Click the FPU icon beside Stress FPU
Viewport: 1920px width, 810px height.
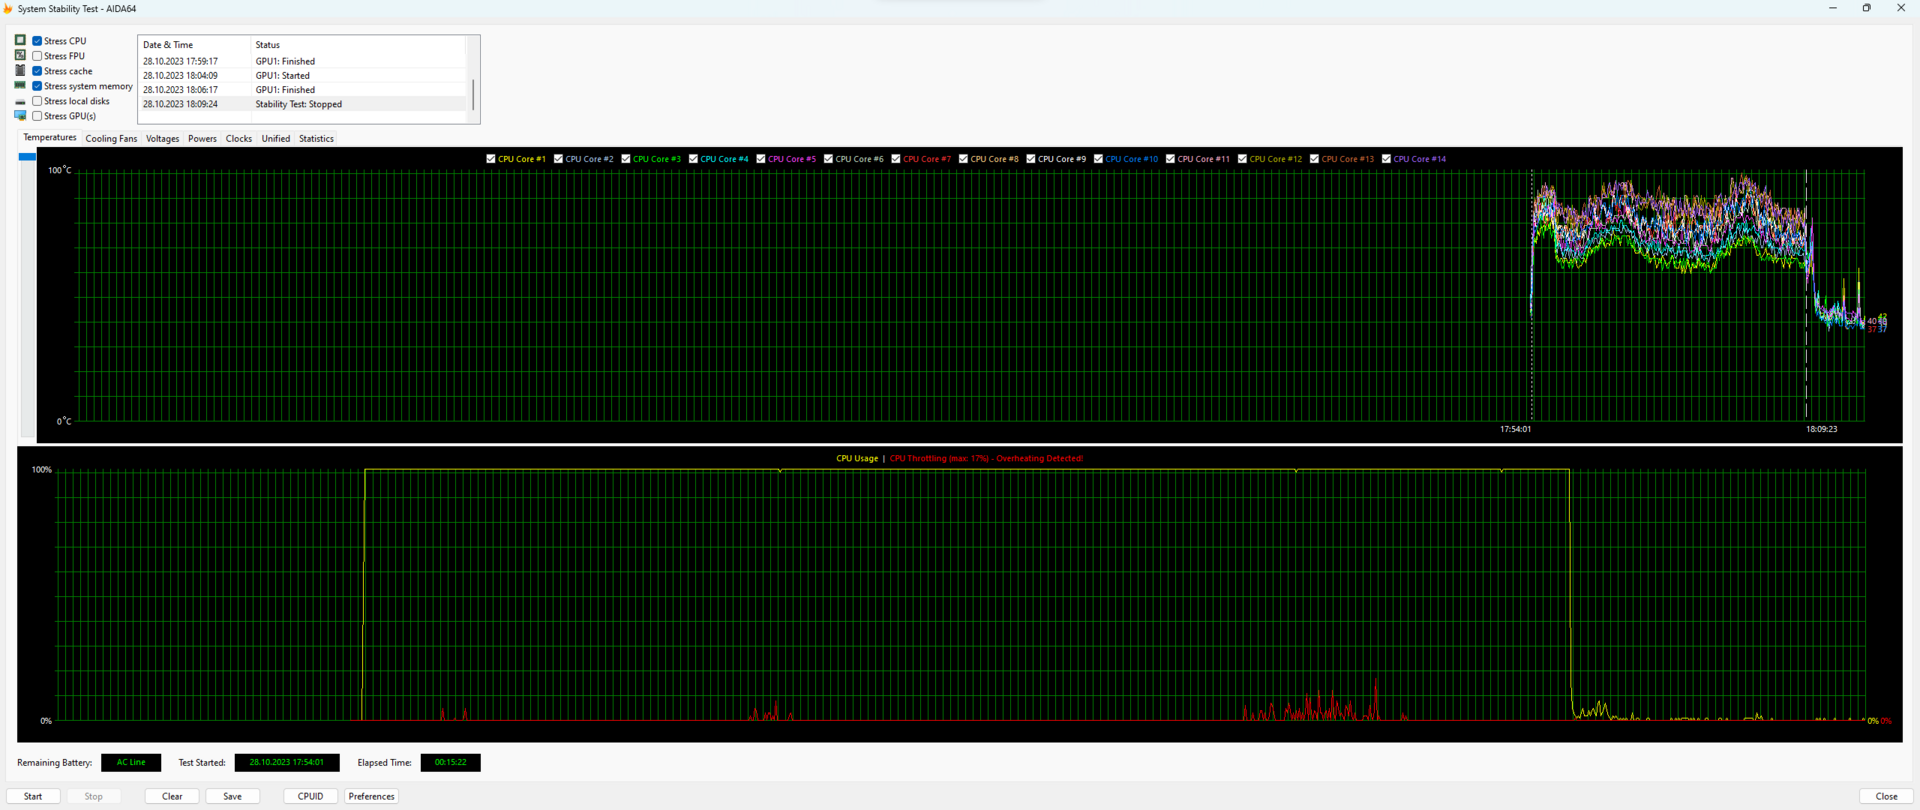point(20,55)
